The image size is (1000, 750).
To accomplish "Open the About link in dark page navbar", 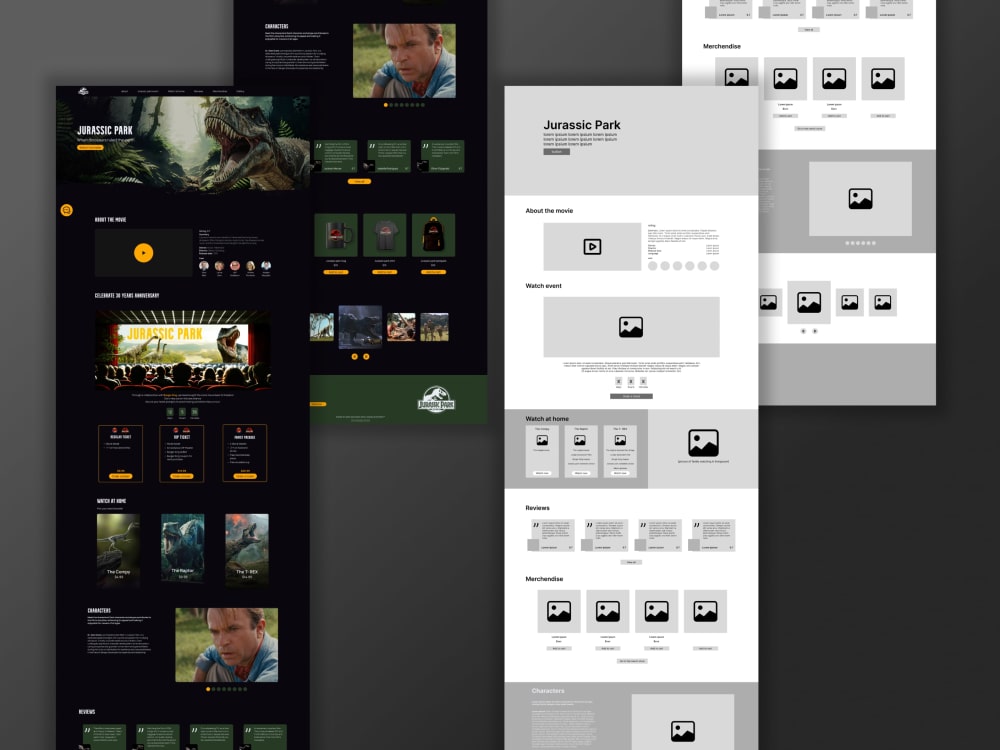I will pos(124,91).
